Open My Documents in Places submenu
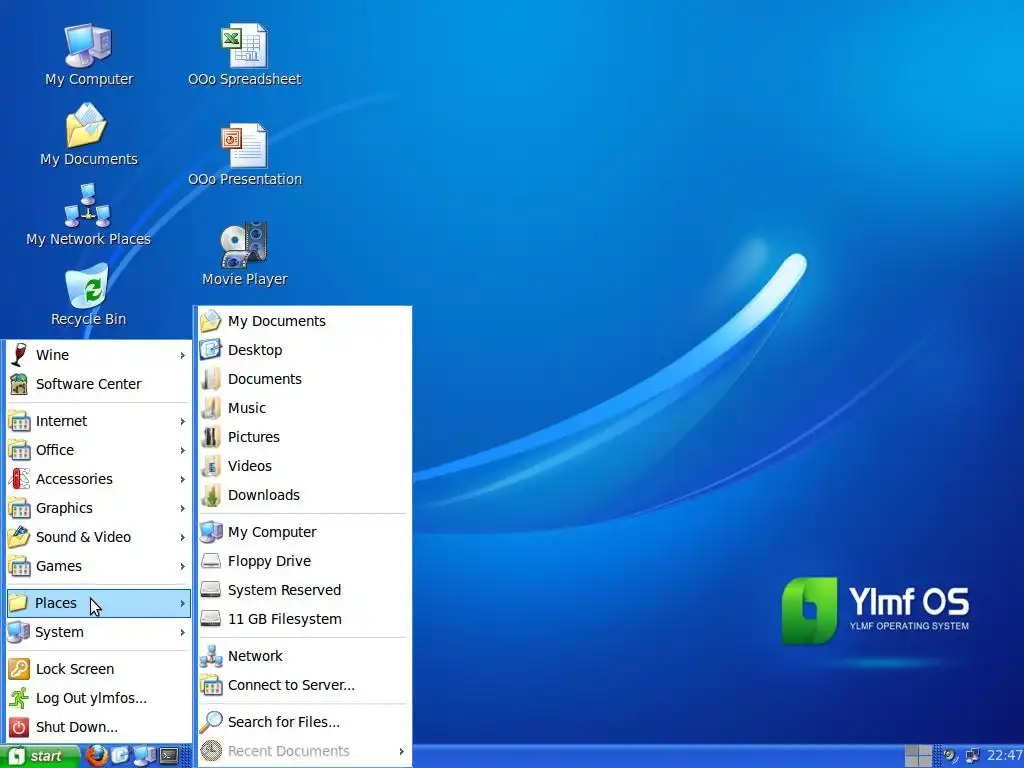The image size is (1024, 768). point(303,321)
